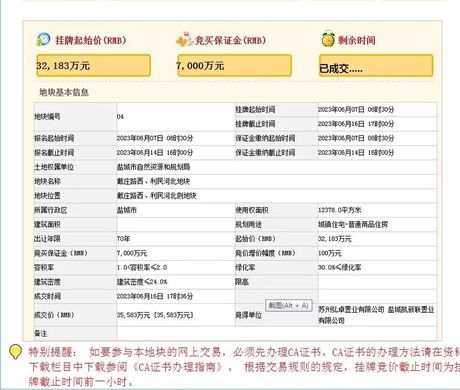Click the 32,183万元 starting price box

pos(93,66)
